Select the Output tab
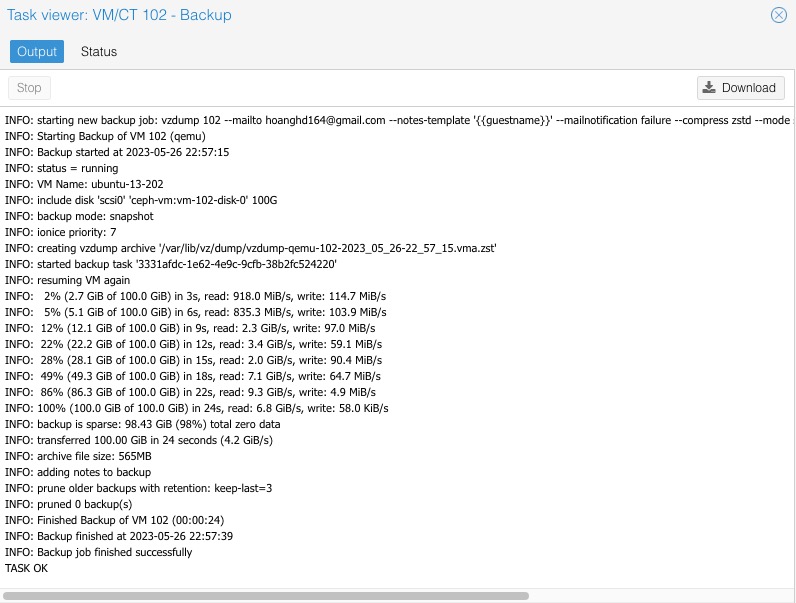This screenshot has height=603, width=796. [37, 51]
